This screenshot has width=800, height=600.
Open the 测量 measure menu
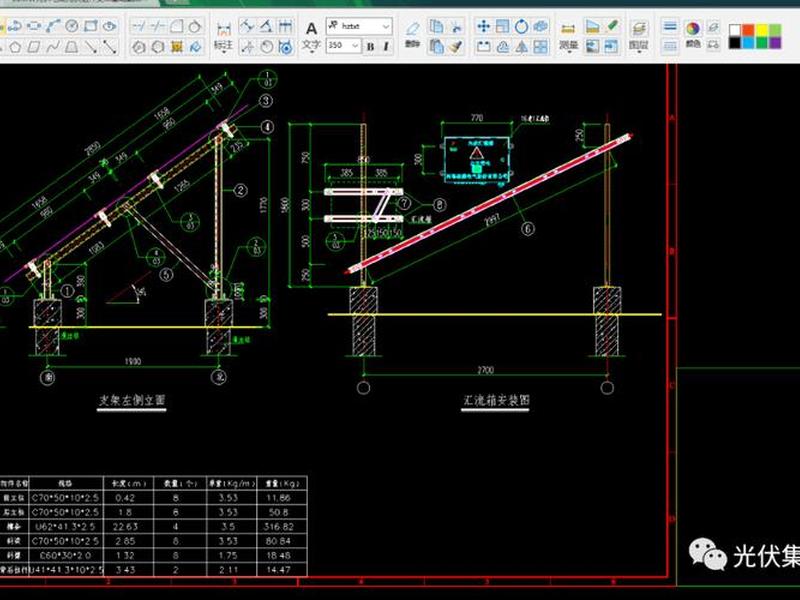pyautogui.click(x=568, y=37)
